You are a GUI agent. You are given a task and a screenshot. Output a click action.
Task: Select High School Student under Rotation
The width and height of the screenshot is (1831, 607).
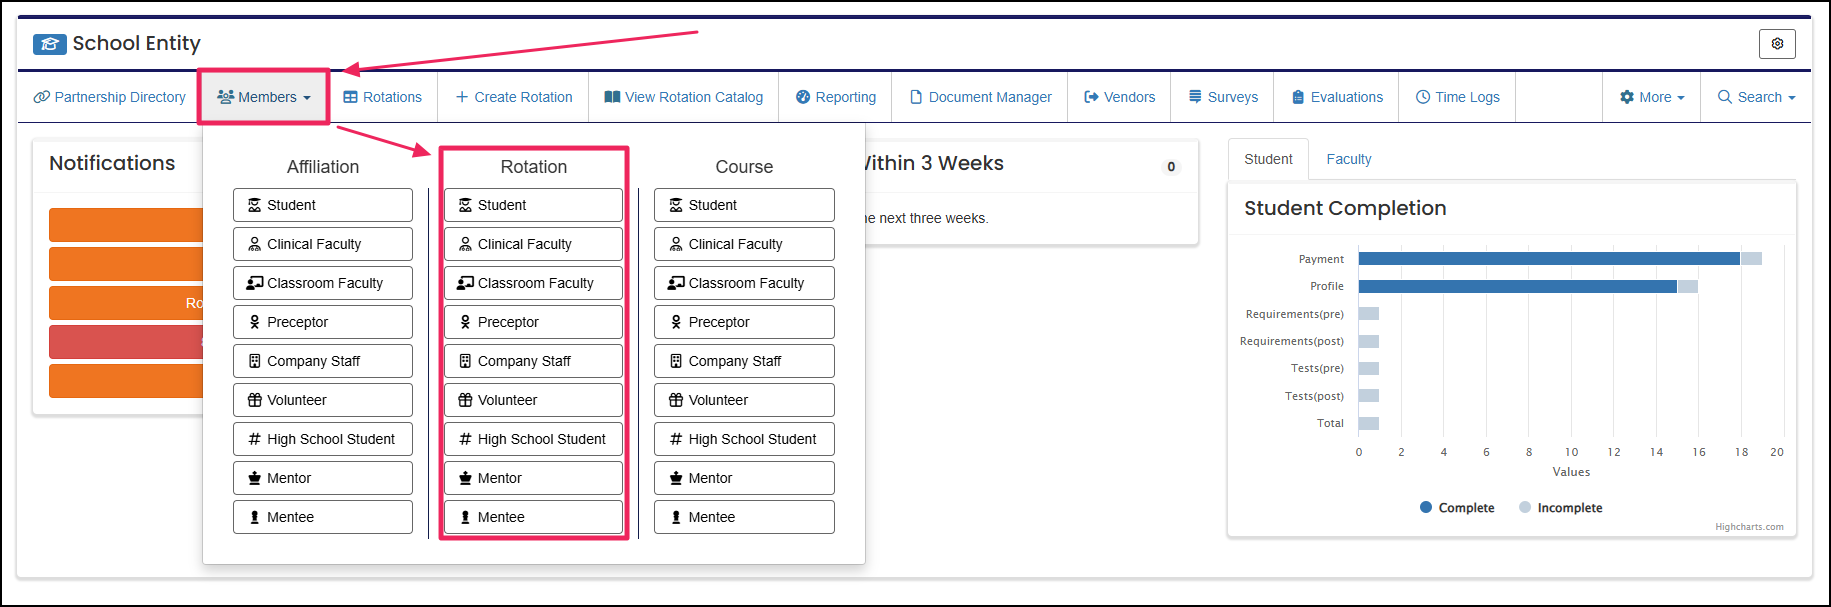tap(534, 439)
